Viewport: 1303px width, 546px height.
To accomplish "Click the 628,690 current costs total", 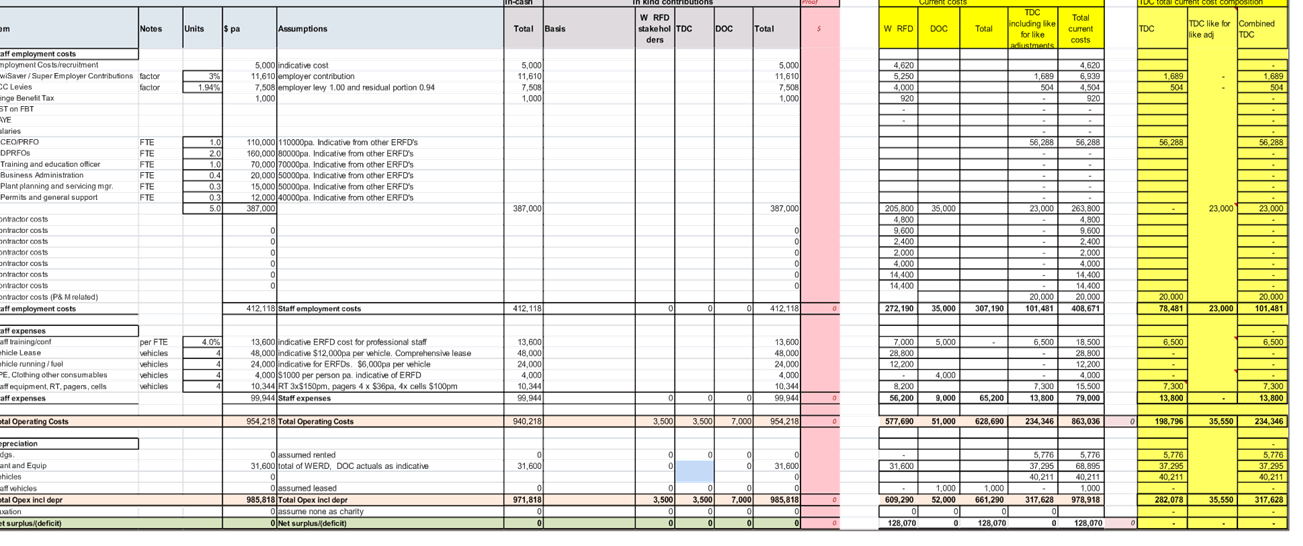I will [985, 422].
